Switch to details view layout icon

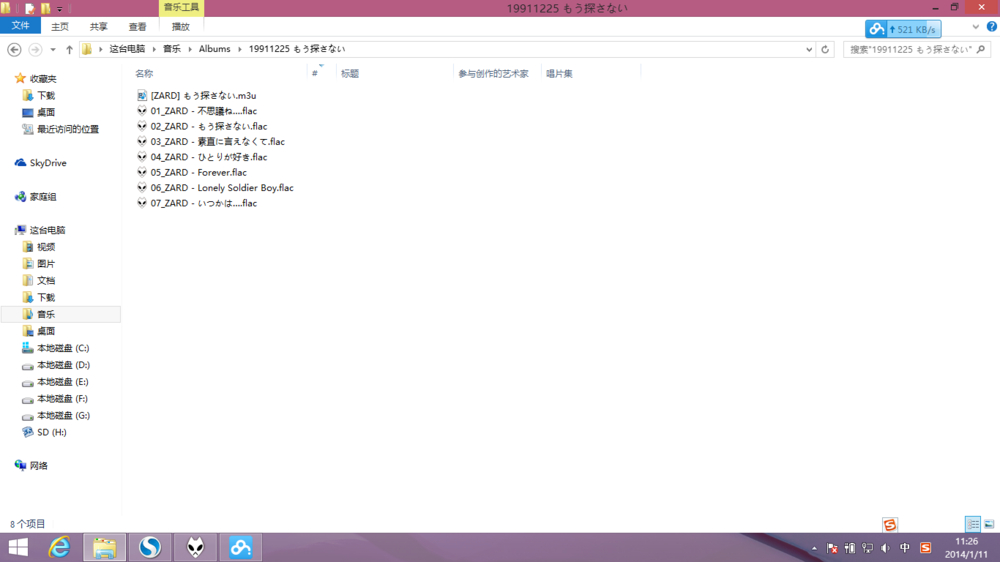click(973, 524)
